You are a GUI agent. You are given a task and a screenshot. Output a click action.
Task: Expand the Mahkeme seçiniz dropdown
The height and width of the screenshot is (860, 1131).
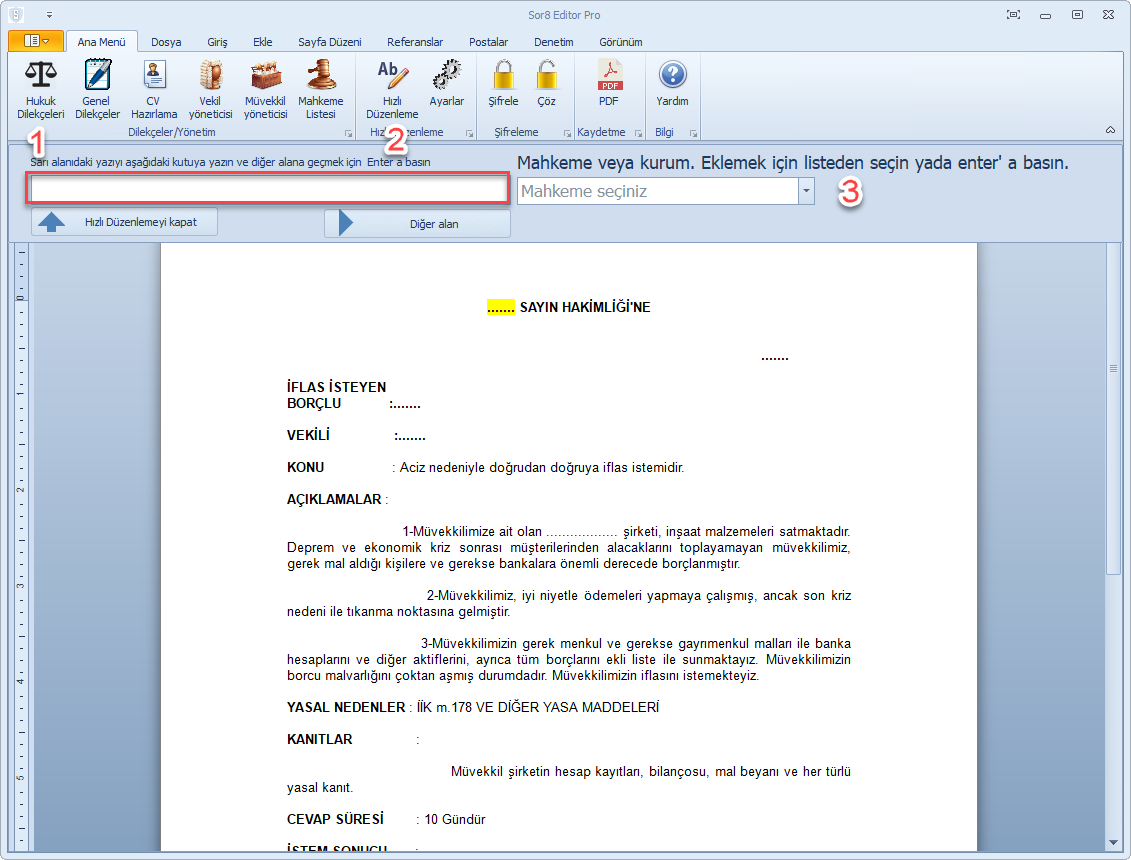(x=806, y=191)
